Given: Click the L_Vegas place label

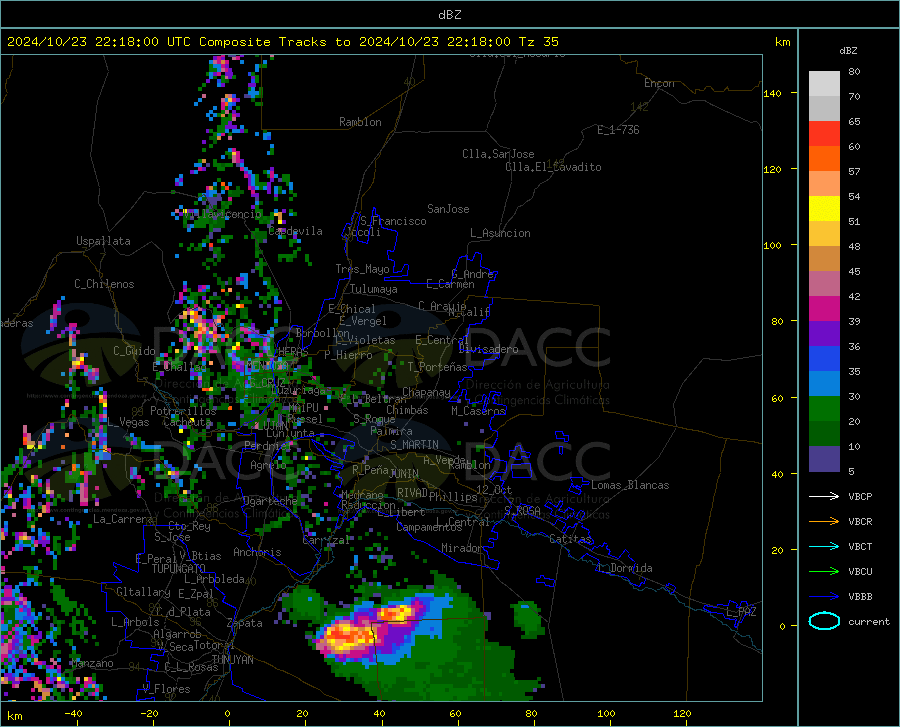Looking at the screenshot, I should [128, 422].
